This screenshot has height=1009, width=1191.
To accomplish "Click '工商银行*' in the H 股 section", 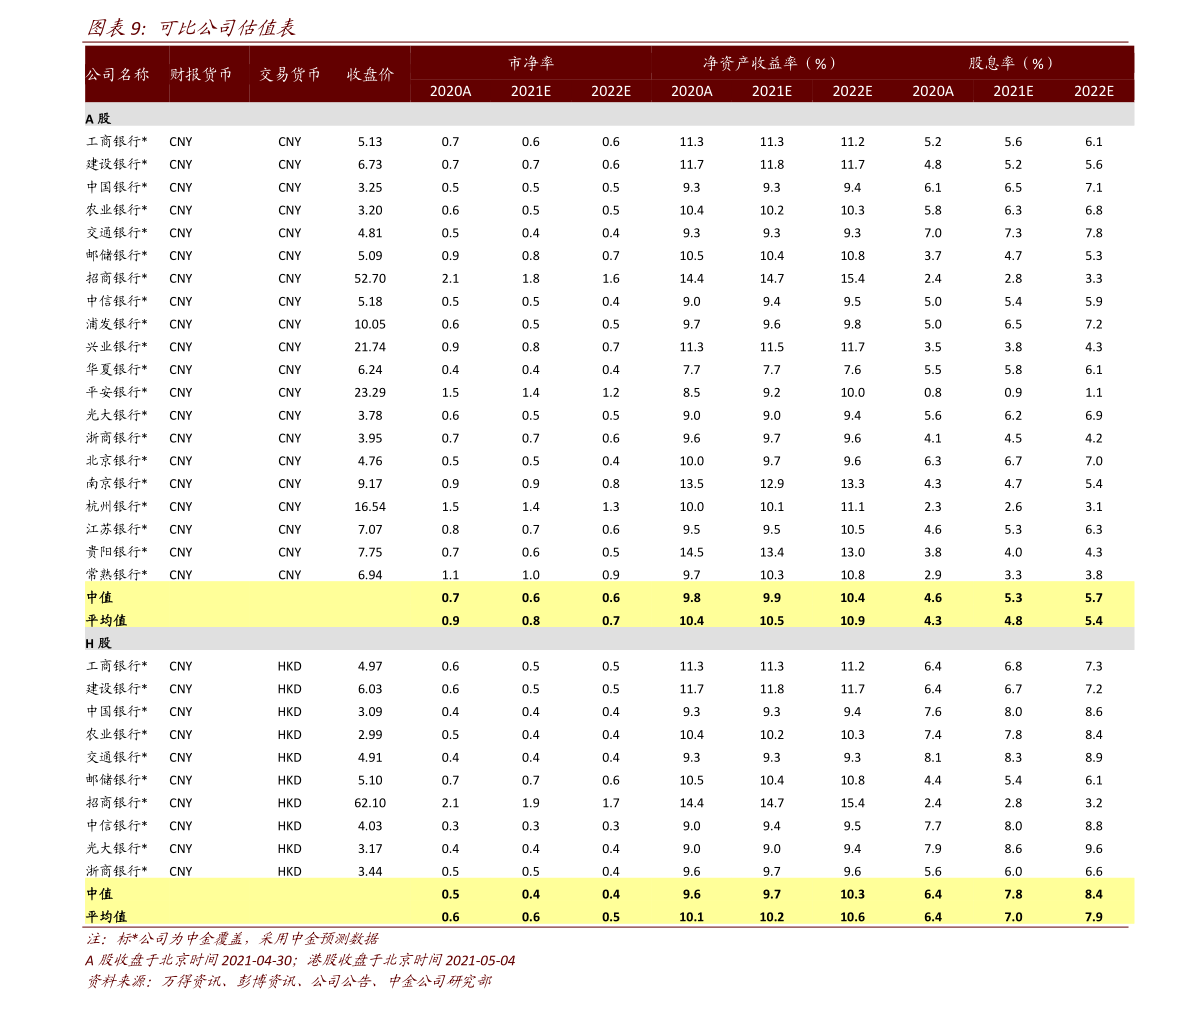I will coord(116,666).
